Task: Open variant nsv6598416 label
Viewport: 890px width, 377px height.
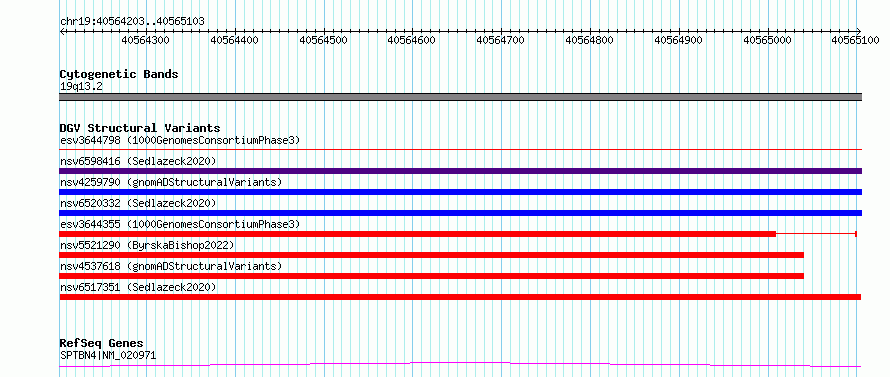Action: (138, 161)
